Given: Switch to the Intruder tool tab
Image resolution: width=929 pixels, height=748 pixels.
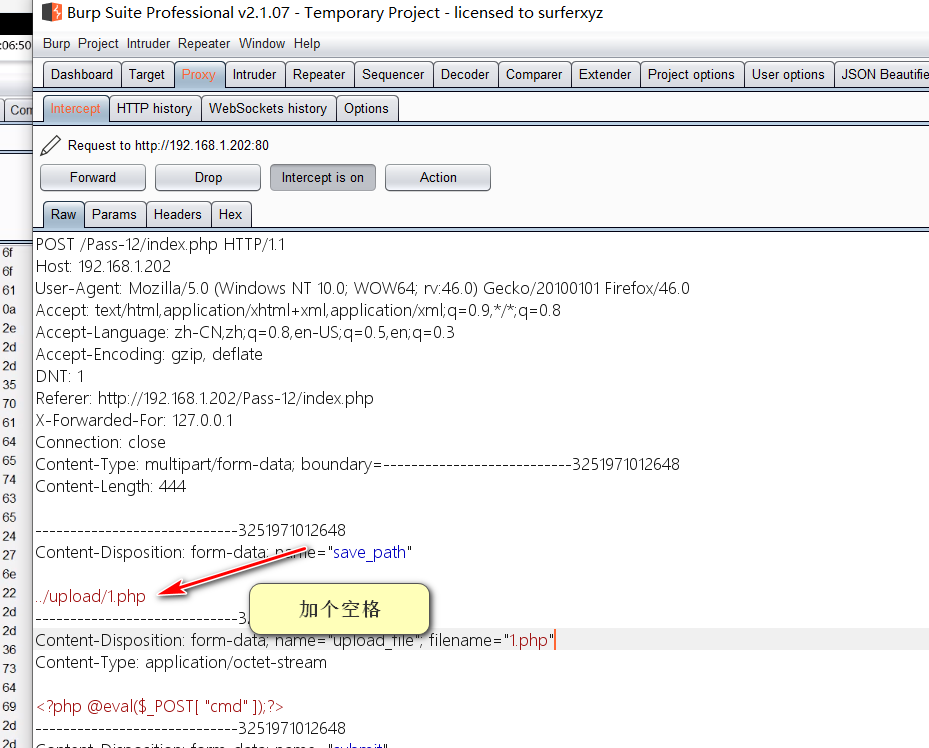Looking at the screenshot, I should tap(254, 75).
